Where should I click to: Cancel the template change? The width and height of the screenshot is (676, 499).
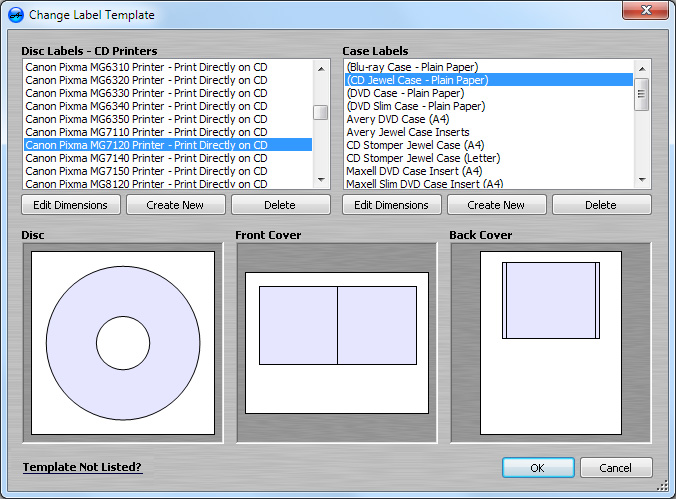[x=616, y=468]
